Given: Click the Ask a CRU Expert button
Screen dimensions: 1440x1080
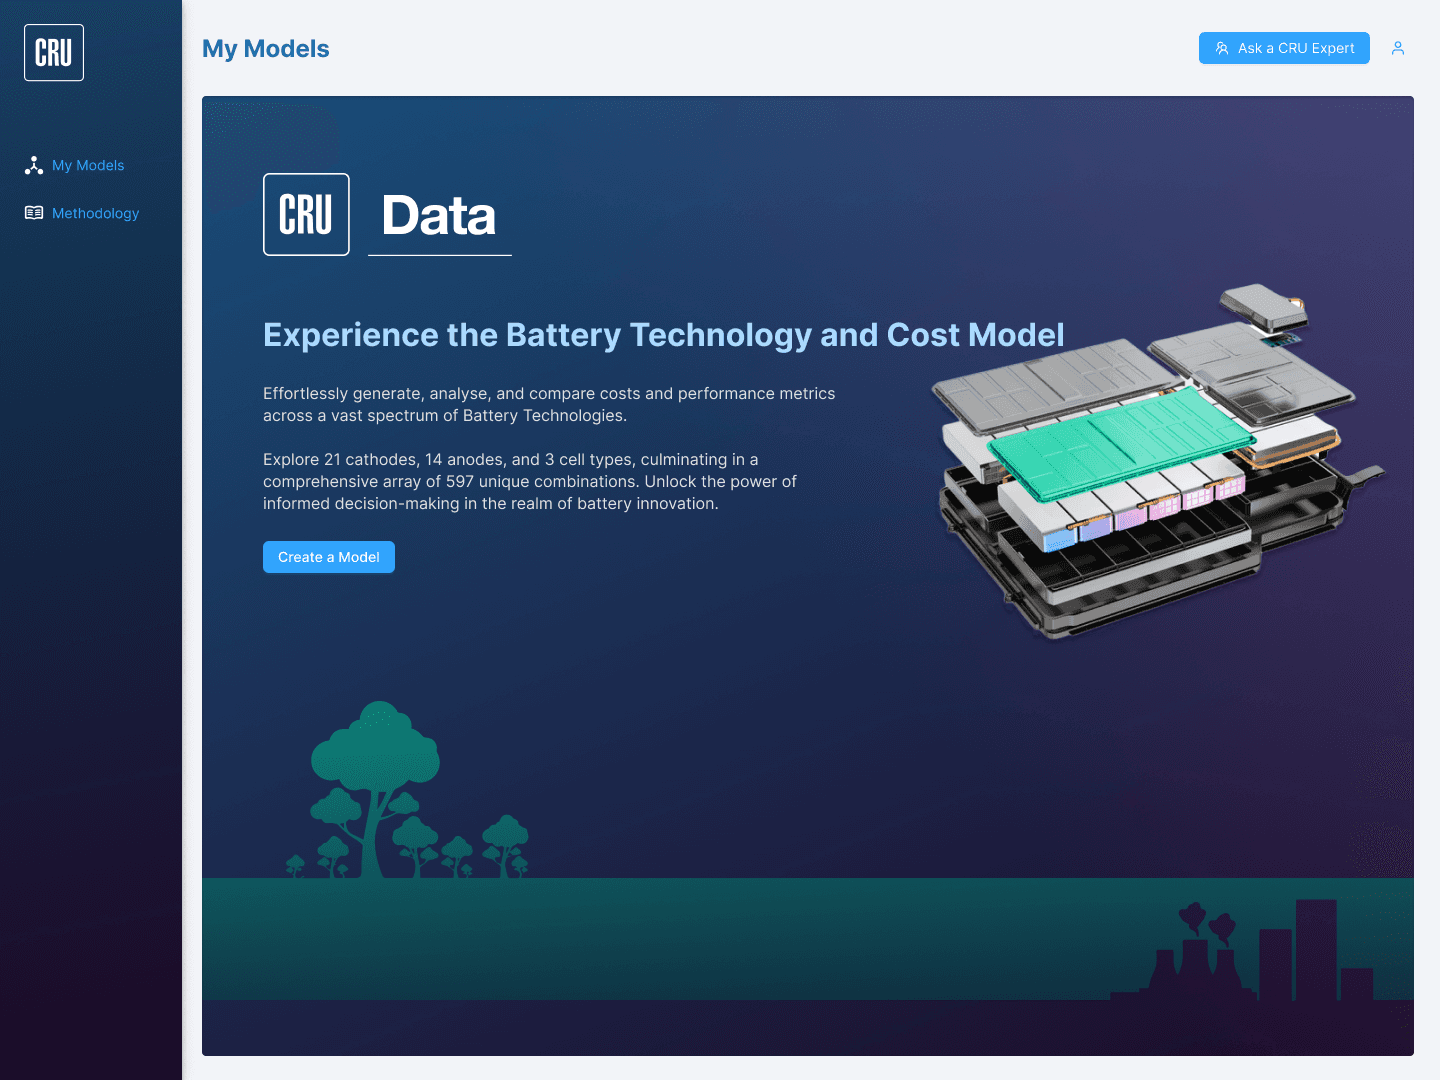Looking at the screenshot, I should (x=1284, y=48).
